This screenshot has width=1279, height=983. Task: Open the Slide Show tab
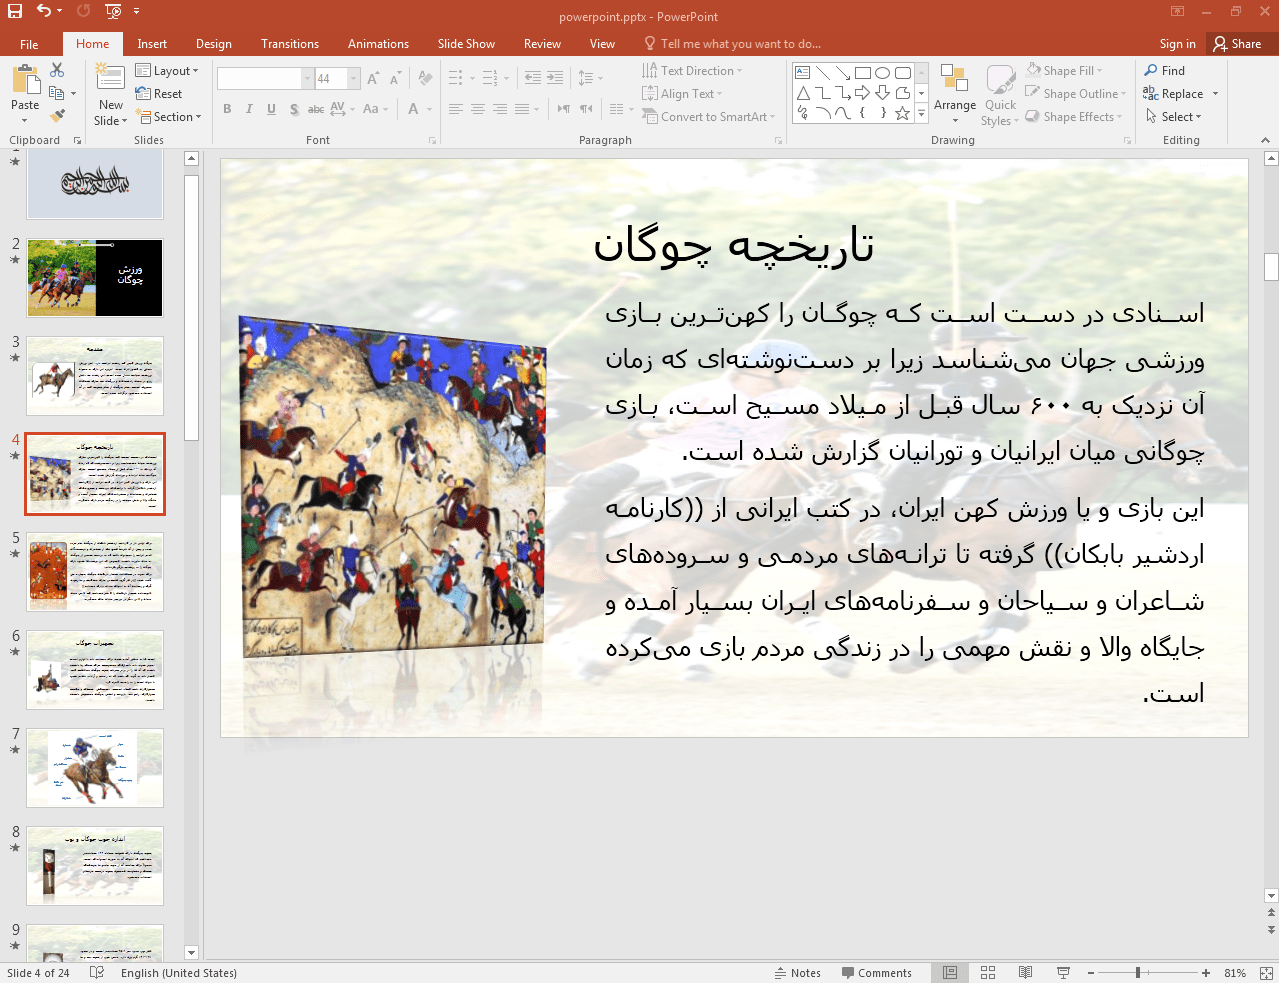(x=466, y=44)
